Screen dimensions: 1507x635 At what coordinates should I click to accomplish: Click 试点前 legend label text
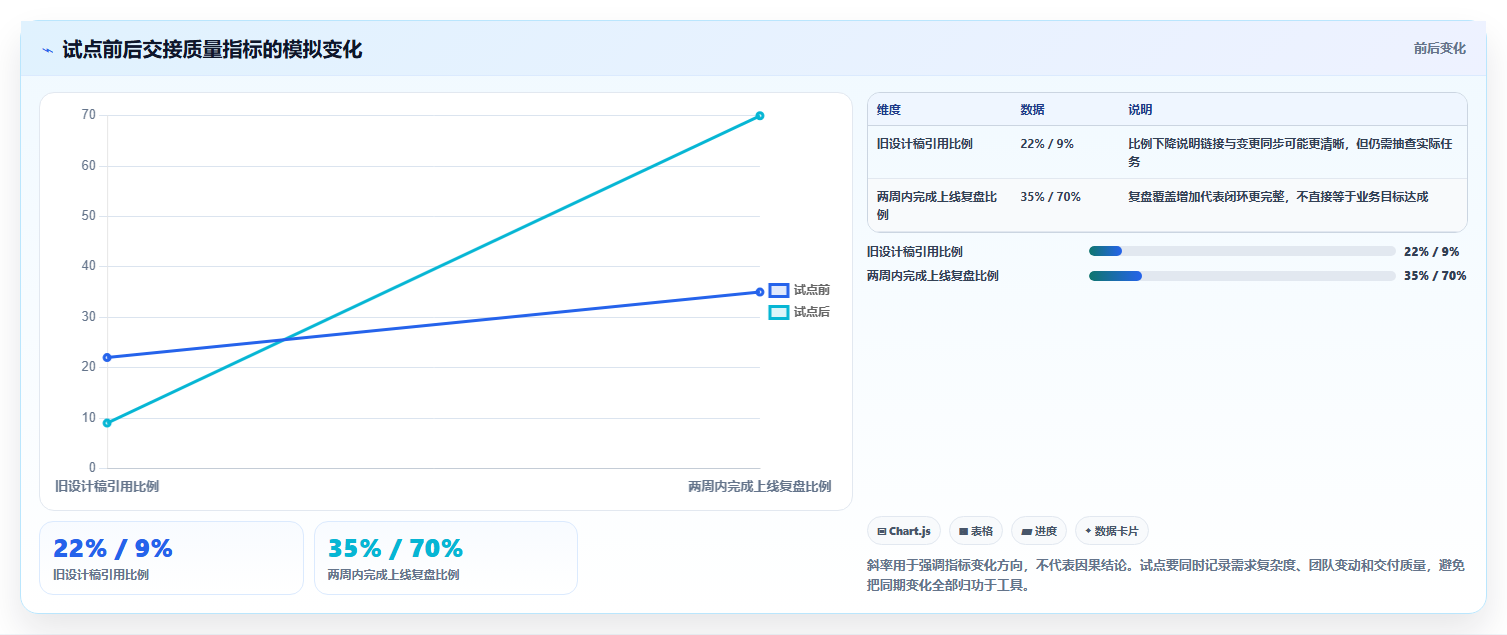tap(811, 290)
